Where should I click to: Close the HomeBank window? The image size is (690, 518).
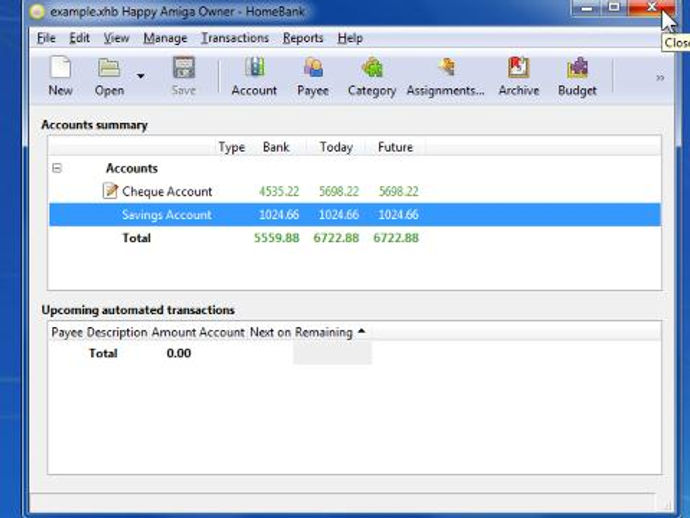(652, 7)
